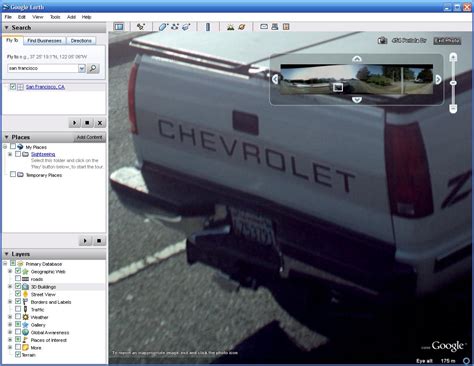Click the View in Google Maps icon
This screenshot has height=366, width=474.
coord(286,27)
